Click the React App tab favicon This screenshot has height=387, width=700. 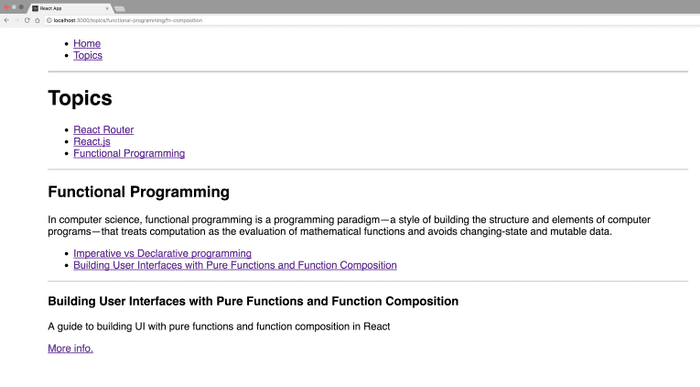[x=35, y=8]
